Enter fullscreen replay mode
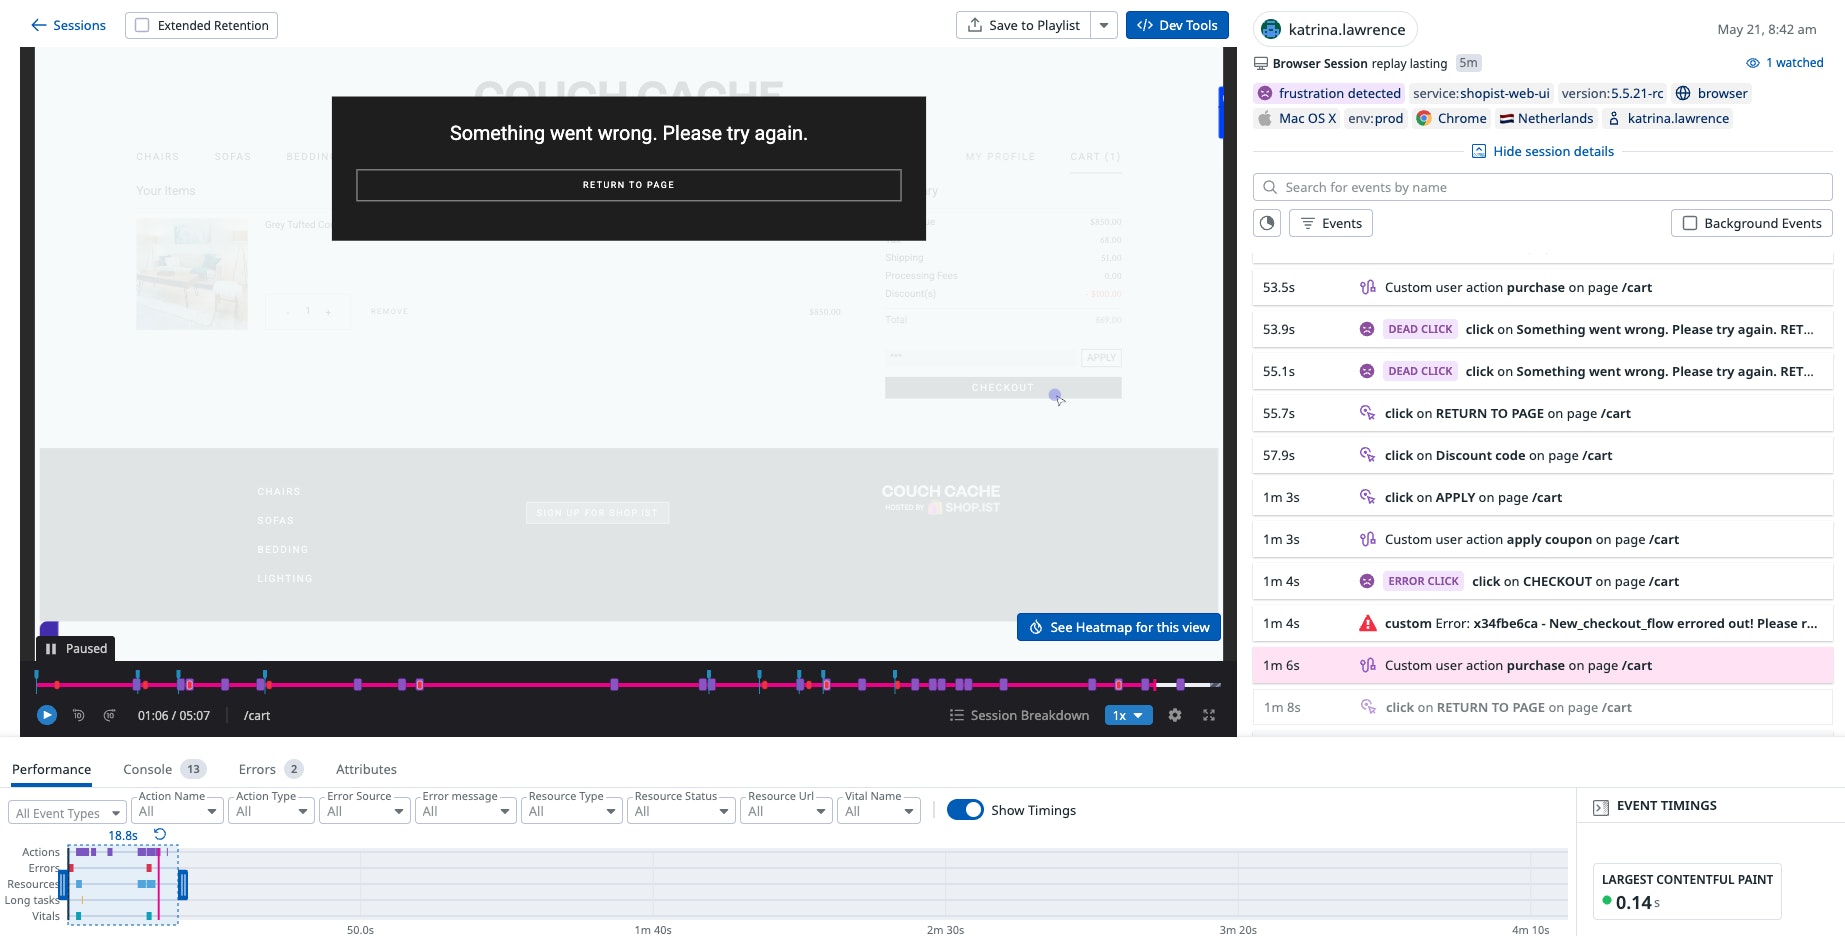The width and height of the screenshot is (1845, 936). coord(1209,715)
